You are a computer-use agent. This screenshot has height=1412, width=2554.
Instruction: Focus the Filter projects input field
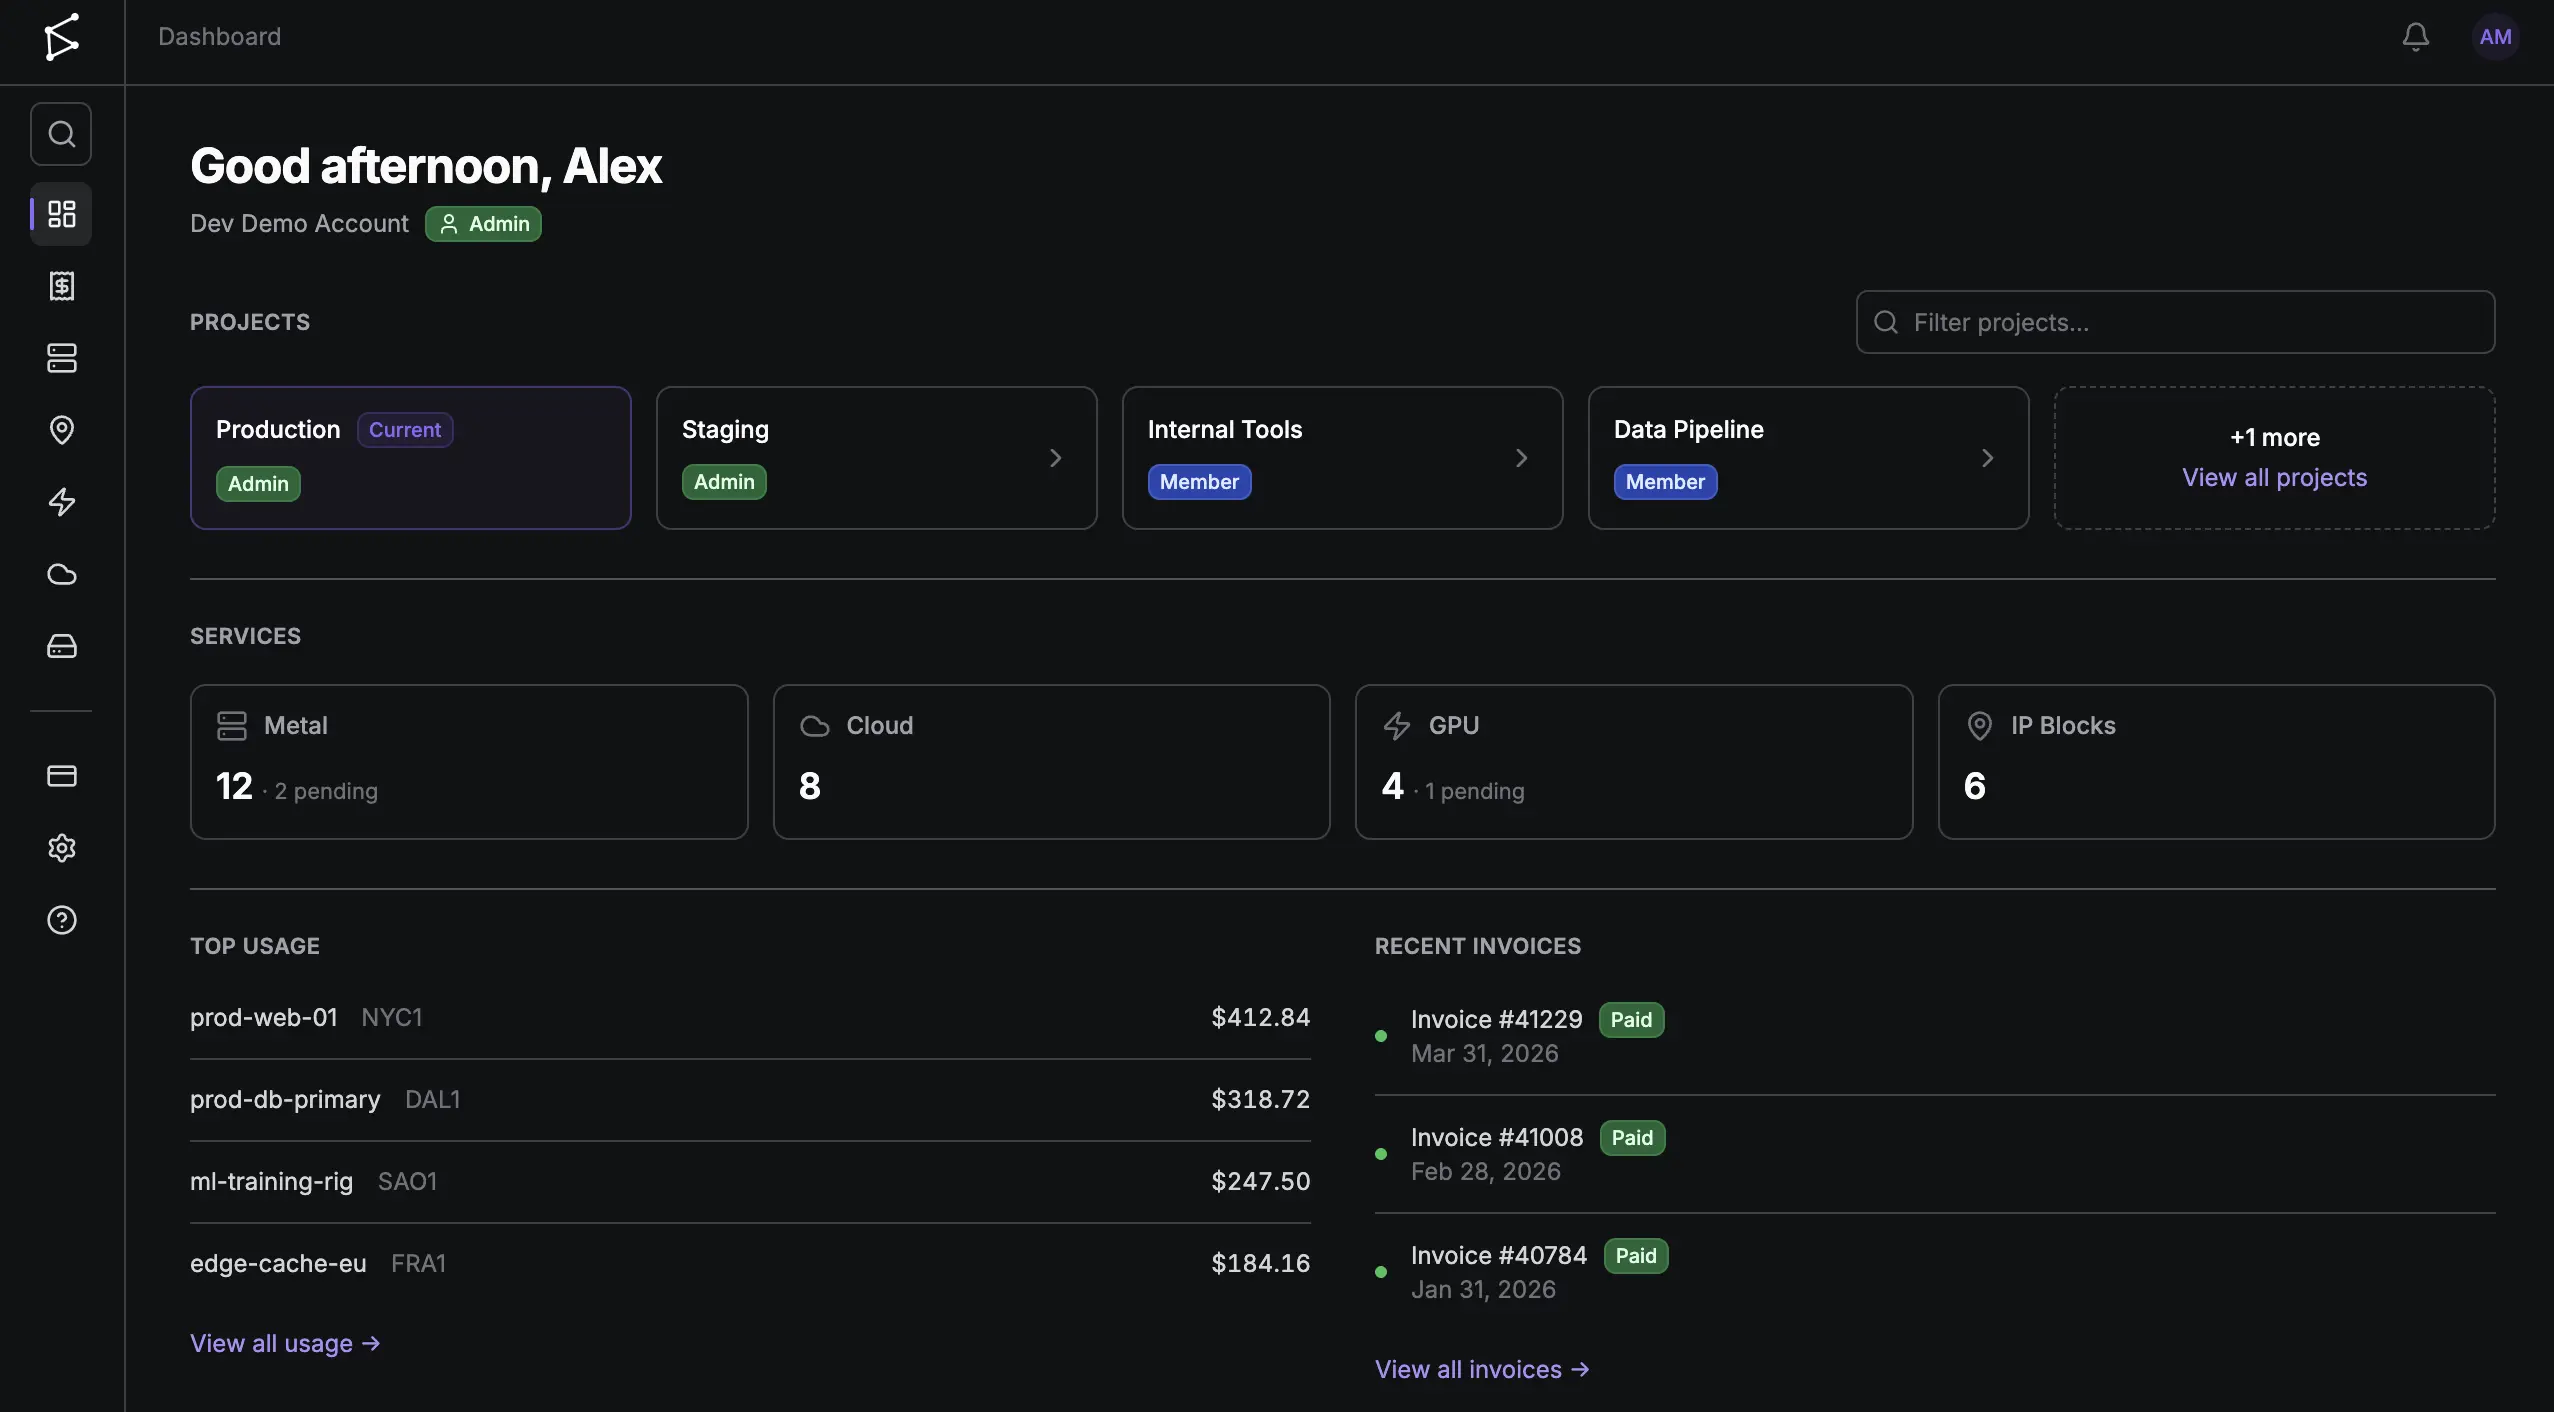tap(2175, 322)
